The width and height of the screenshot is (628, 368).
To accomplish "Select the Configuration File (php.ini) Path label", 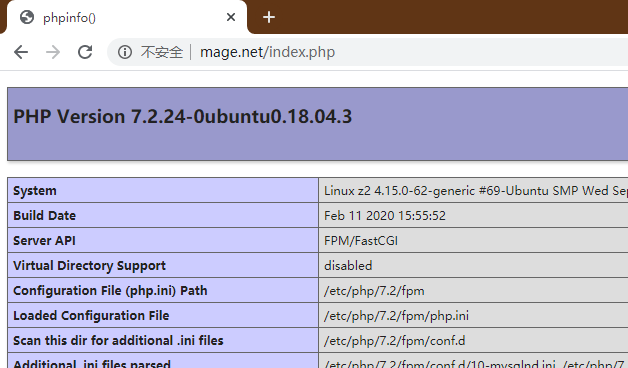I will tap(110, 291).
